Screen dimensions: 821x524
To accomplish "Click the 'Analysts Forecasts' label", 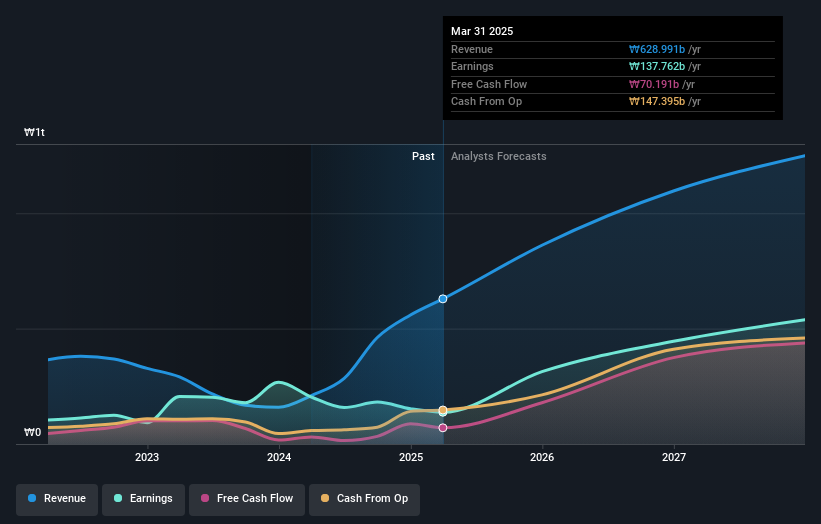I will [498, 156].
